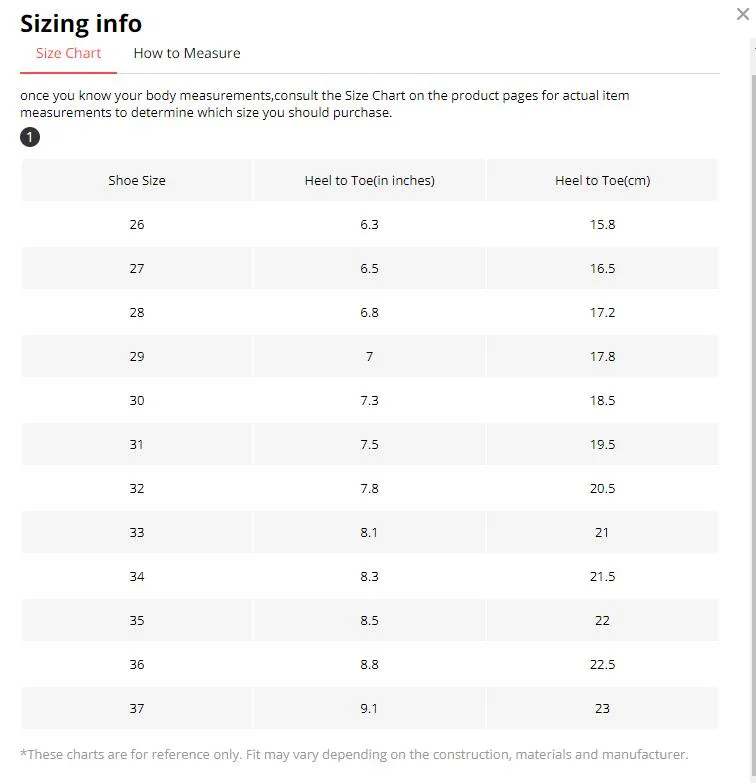Click the 9.1 inches value

tap(370, 708)
